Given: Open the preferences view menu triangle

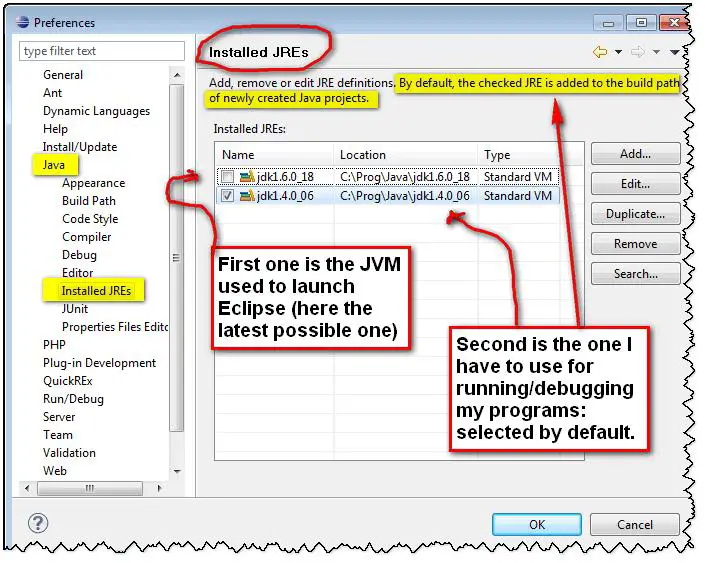Looking at the screenshot, I should (674, 53).
